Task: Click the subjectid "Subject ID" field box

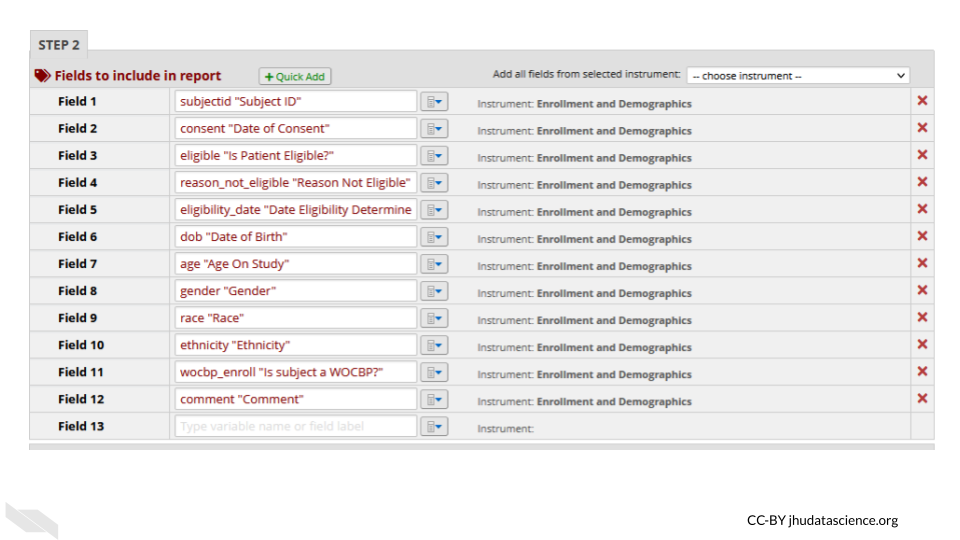Action: pyautogui.click(x=295, y=102)
